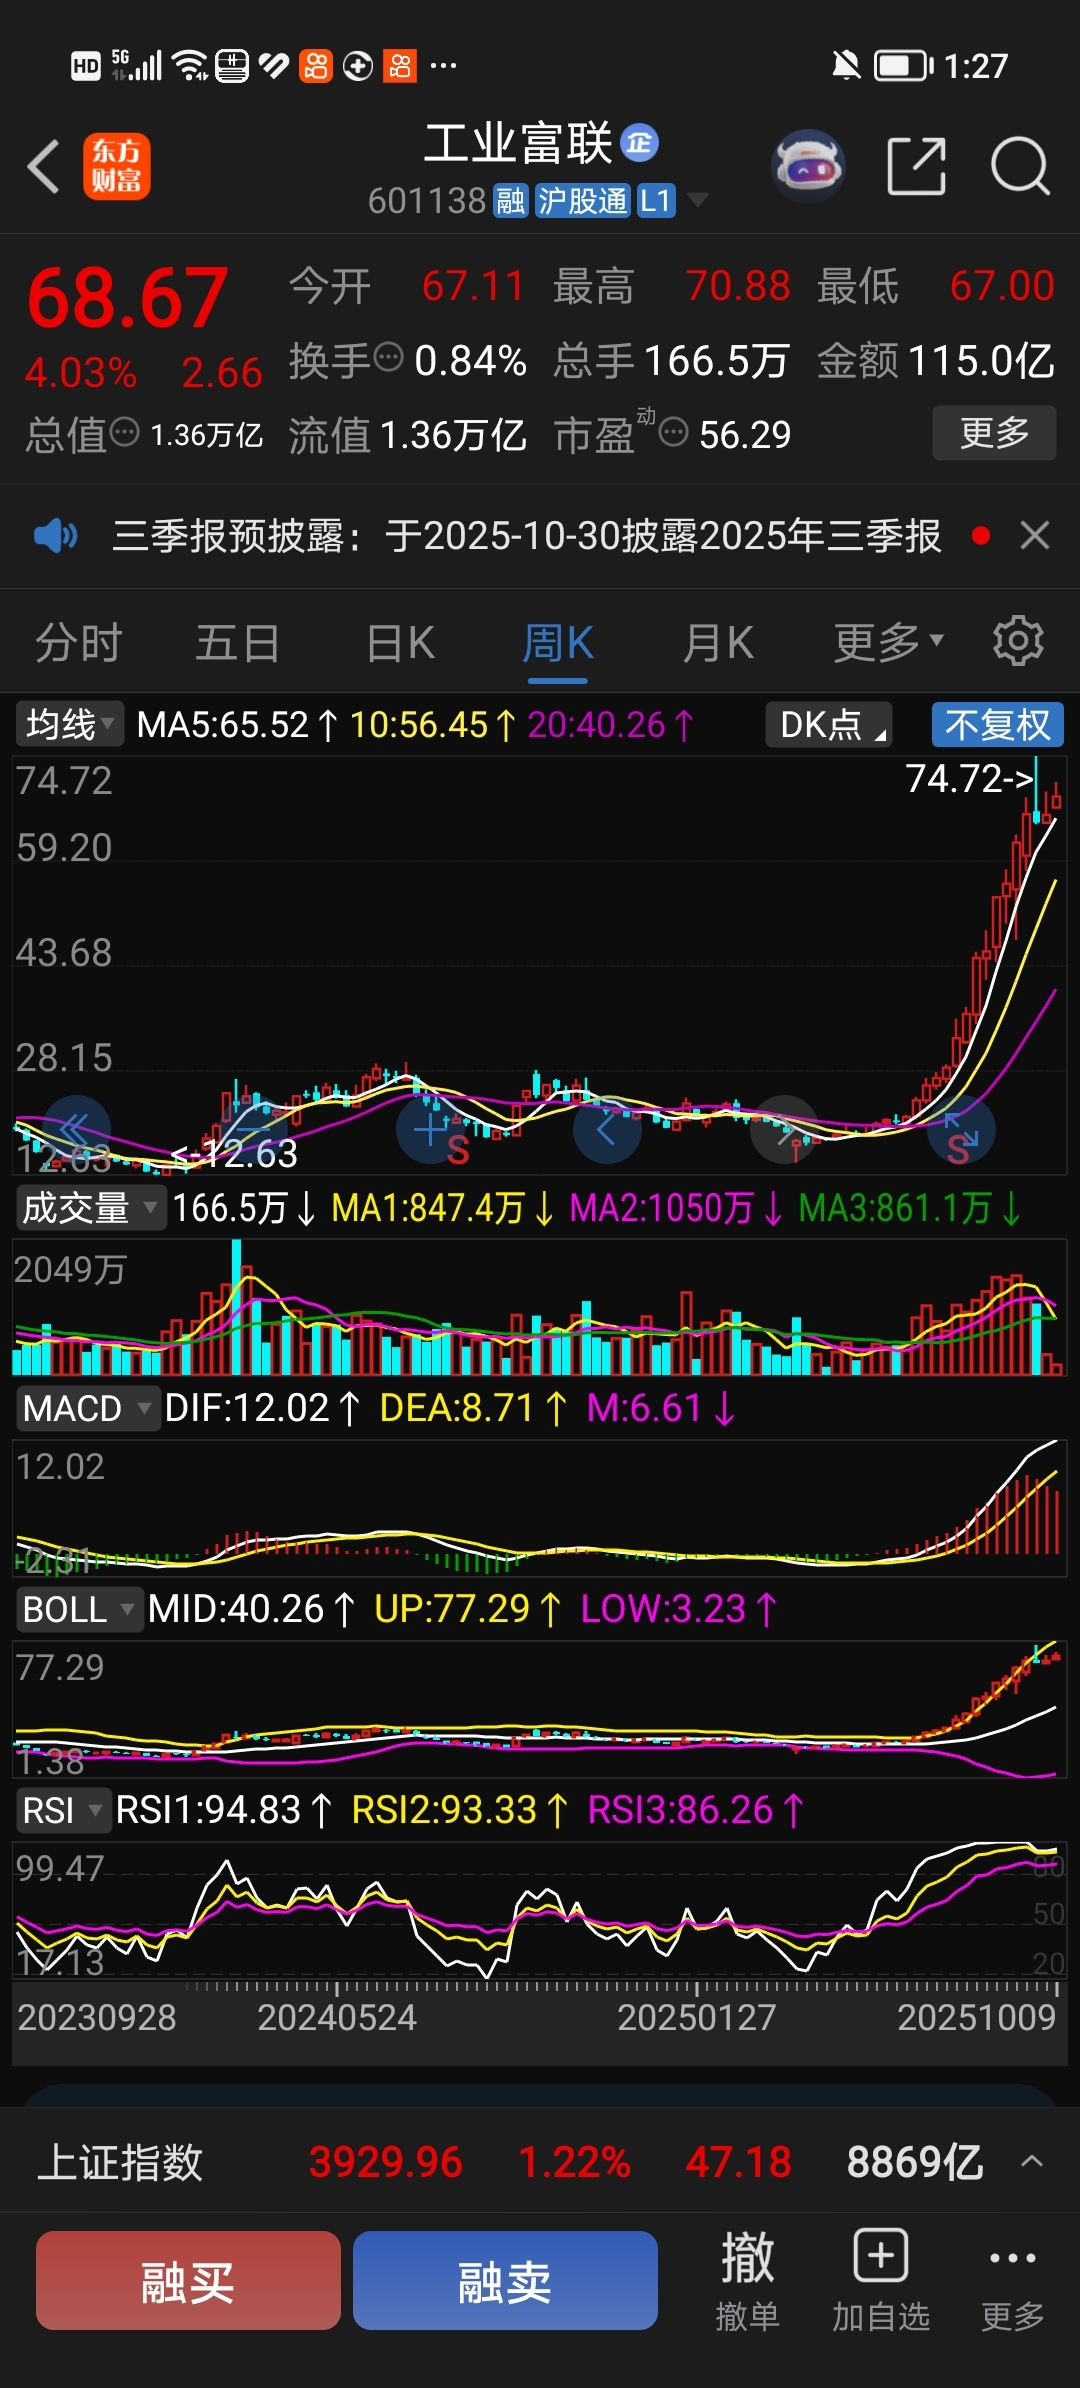Image resolution: width=1080 pixels, height=2388 pixels.
Task: Select the 周K tab
Action: [x=558, y=642]
